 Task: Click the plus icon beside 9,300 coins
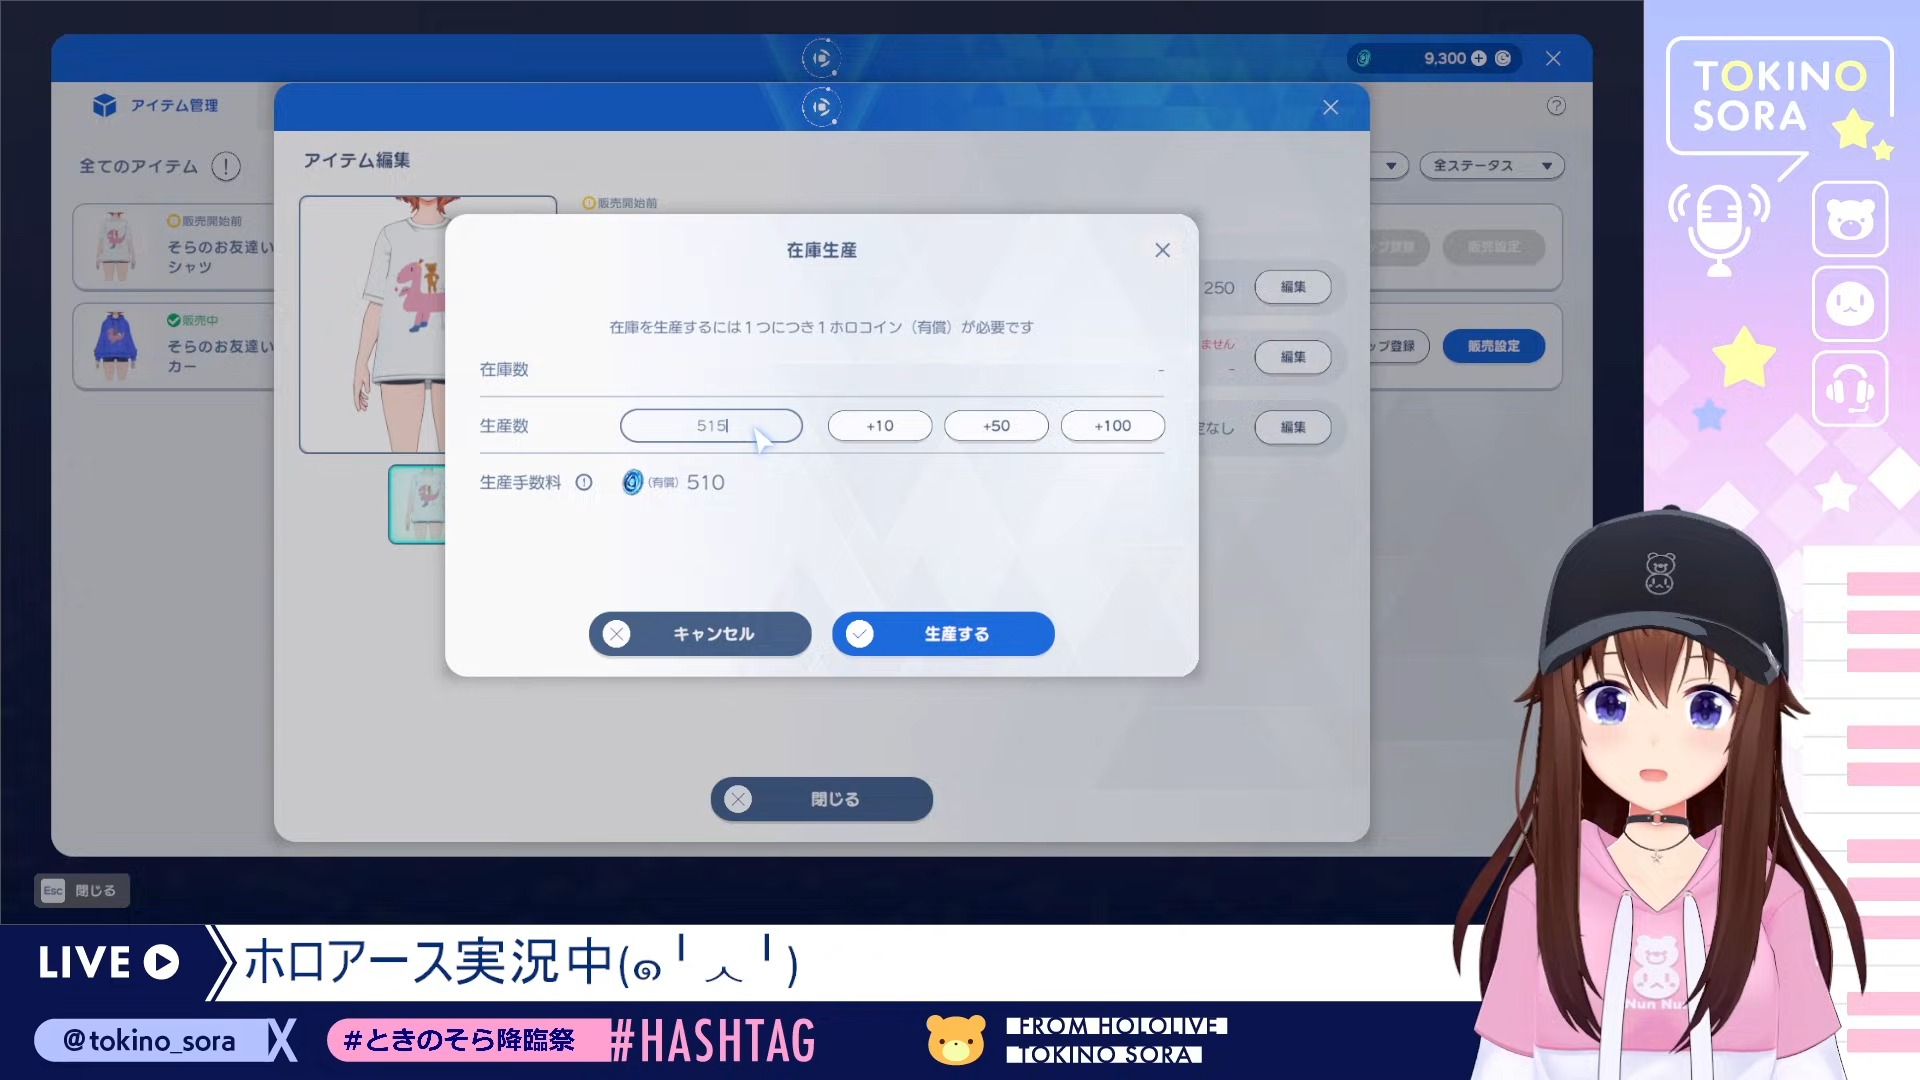click(x=1479, y=58)
